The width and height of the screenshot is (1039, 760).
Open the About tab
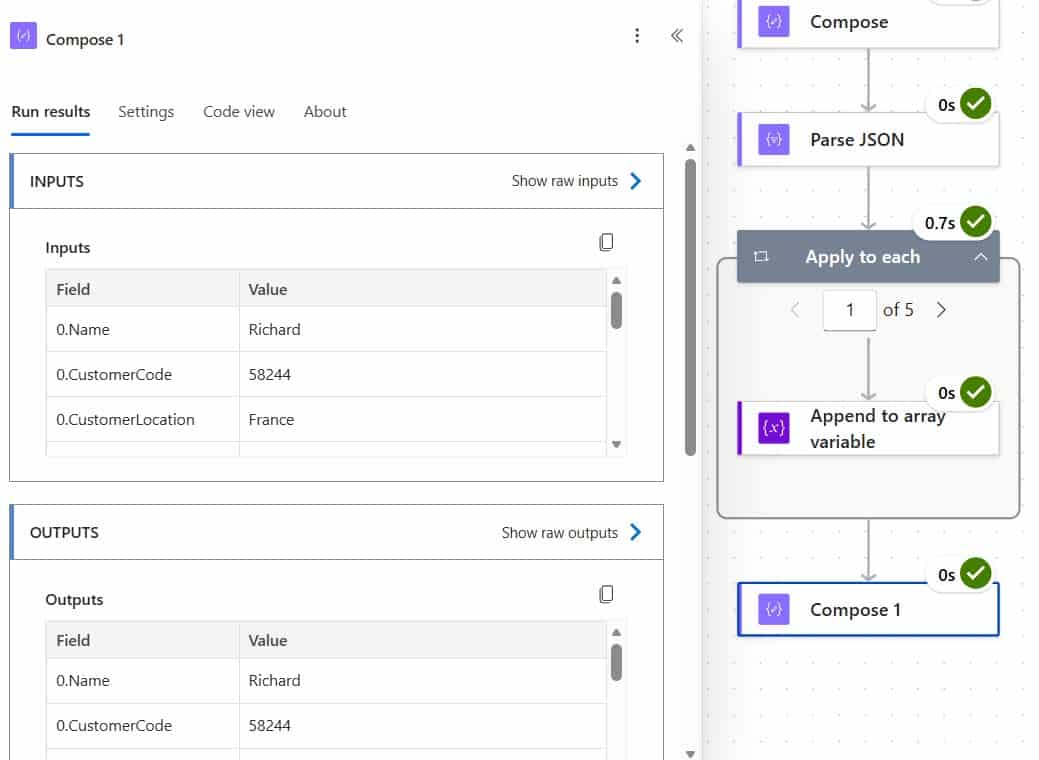tap(325, 111)
